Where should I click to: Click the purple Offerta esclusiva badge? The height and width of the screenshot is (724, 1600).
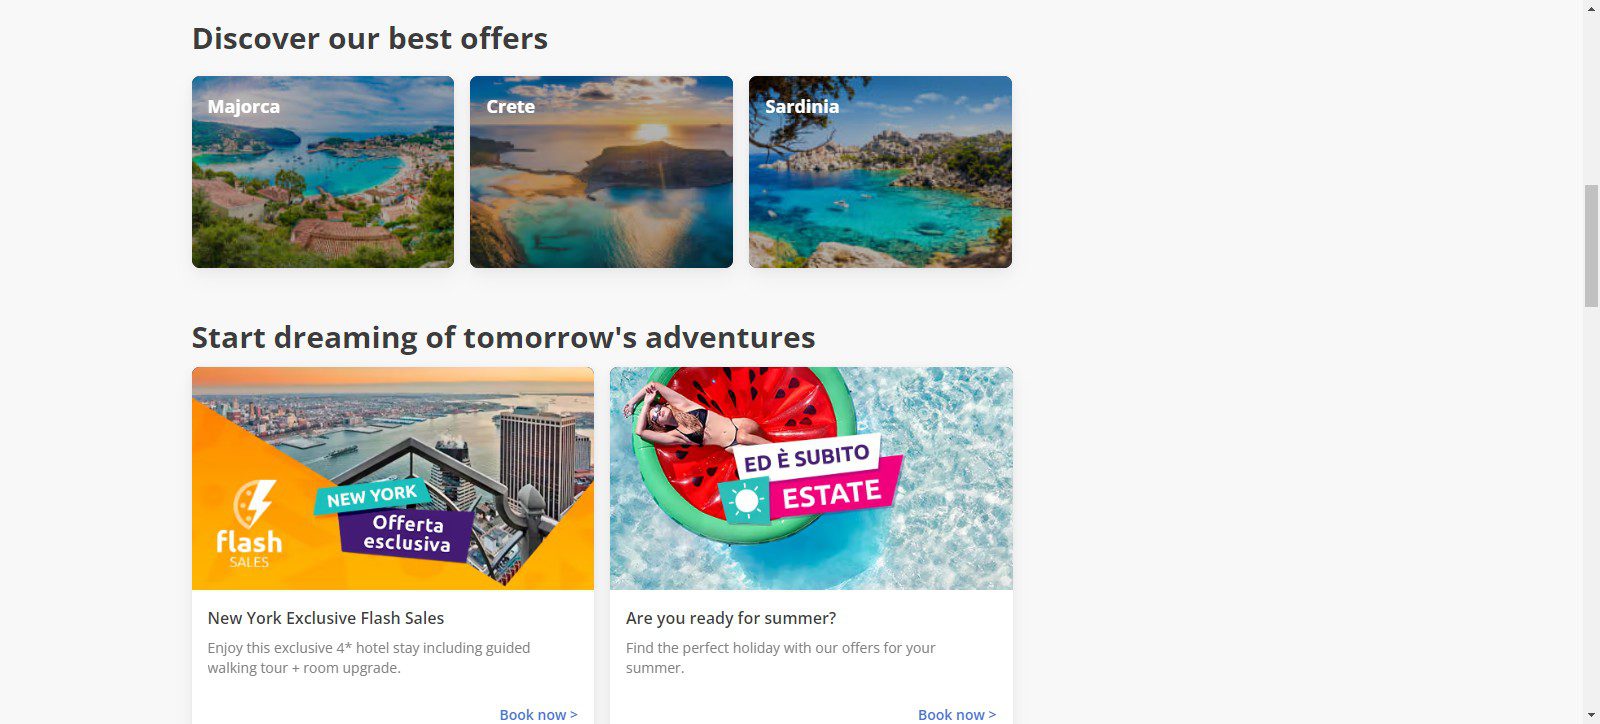406,534
